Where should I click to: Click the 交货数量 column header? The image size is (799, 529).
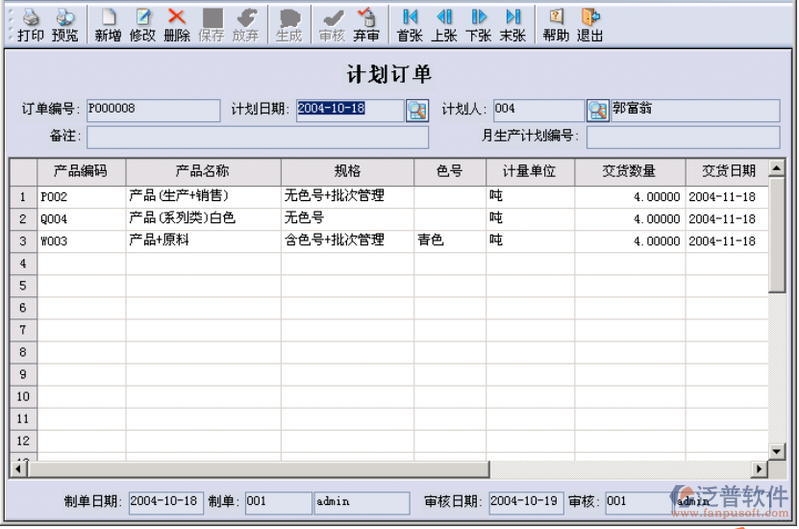tap(629, 172)
